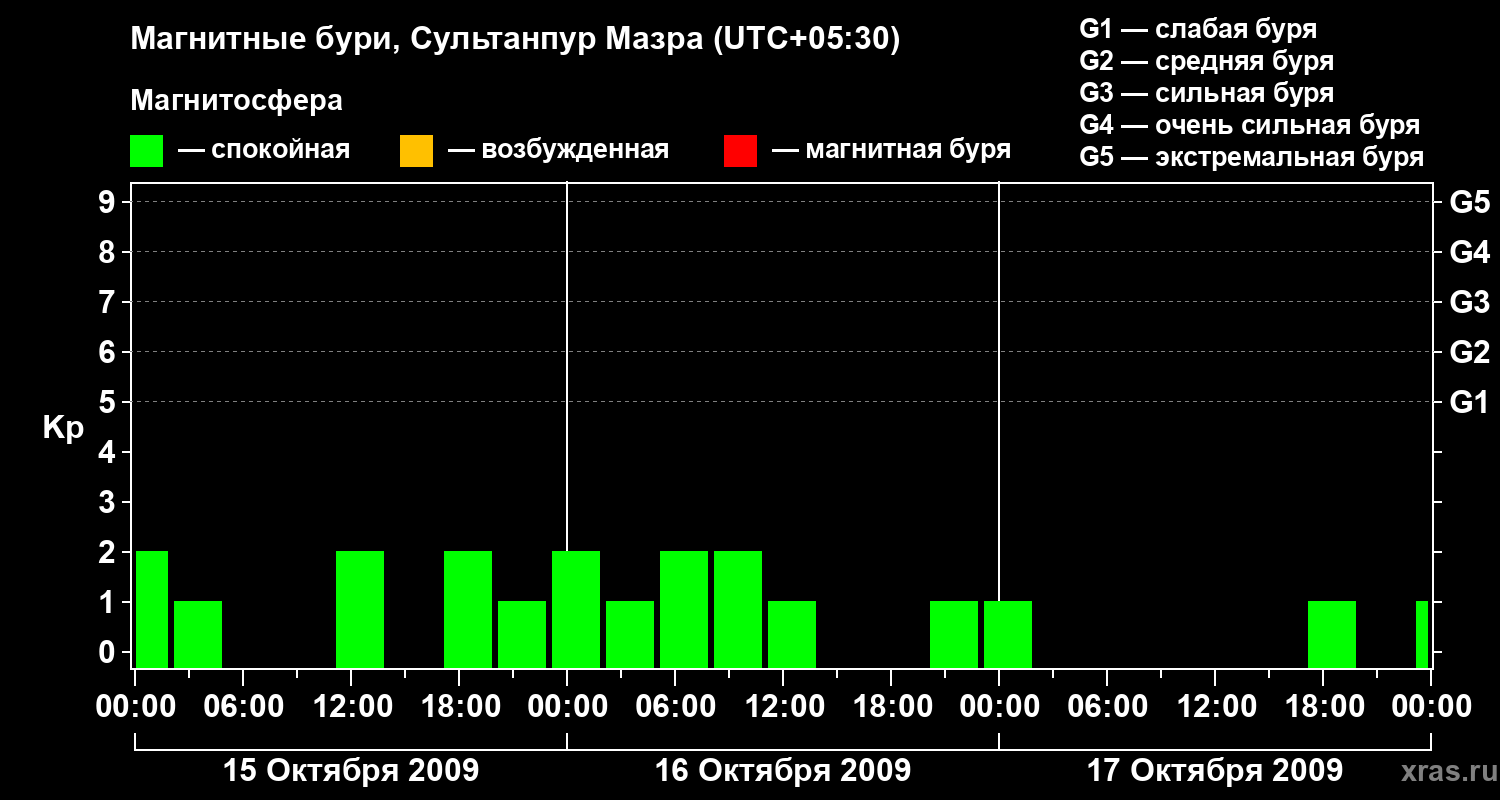Click the '— возбужденная' legend label

(x=558, y=151)
